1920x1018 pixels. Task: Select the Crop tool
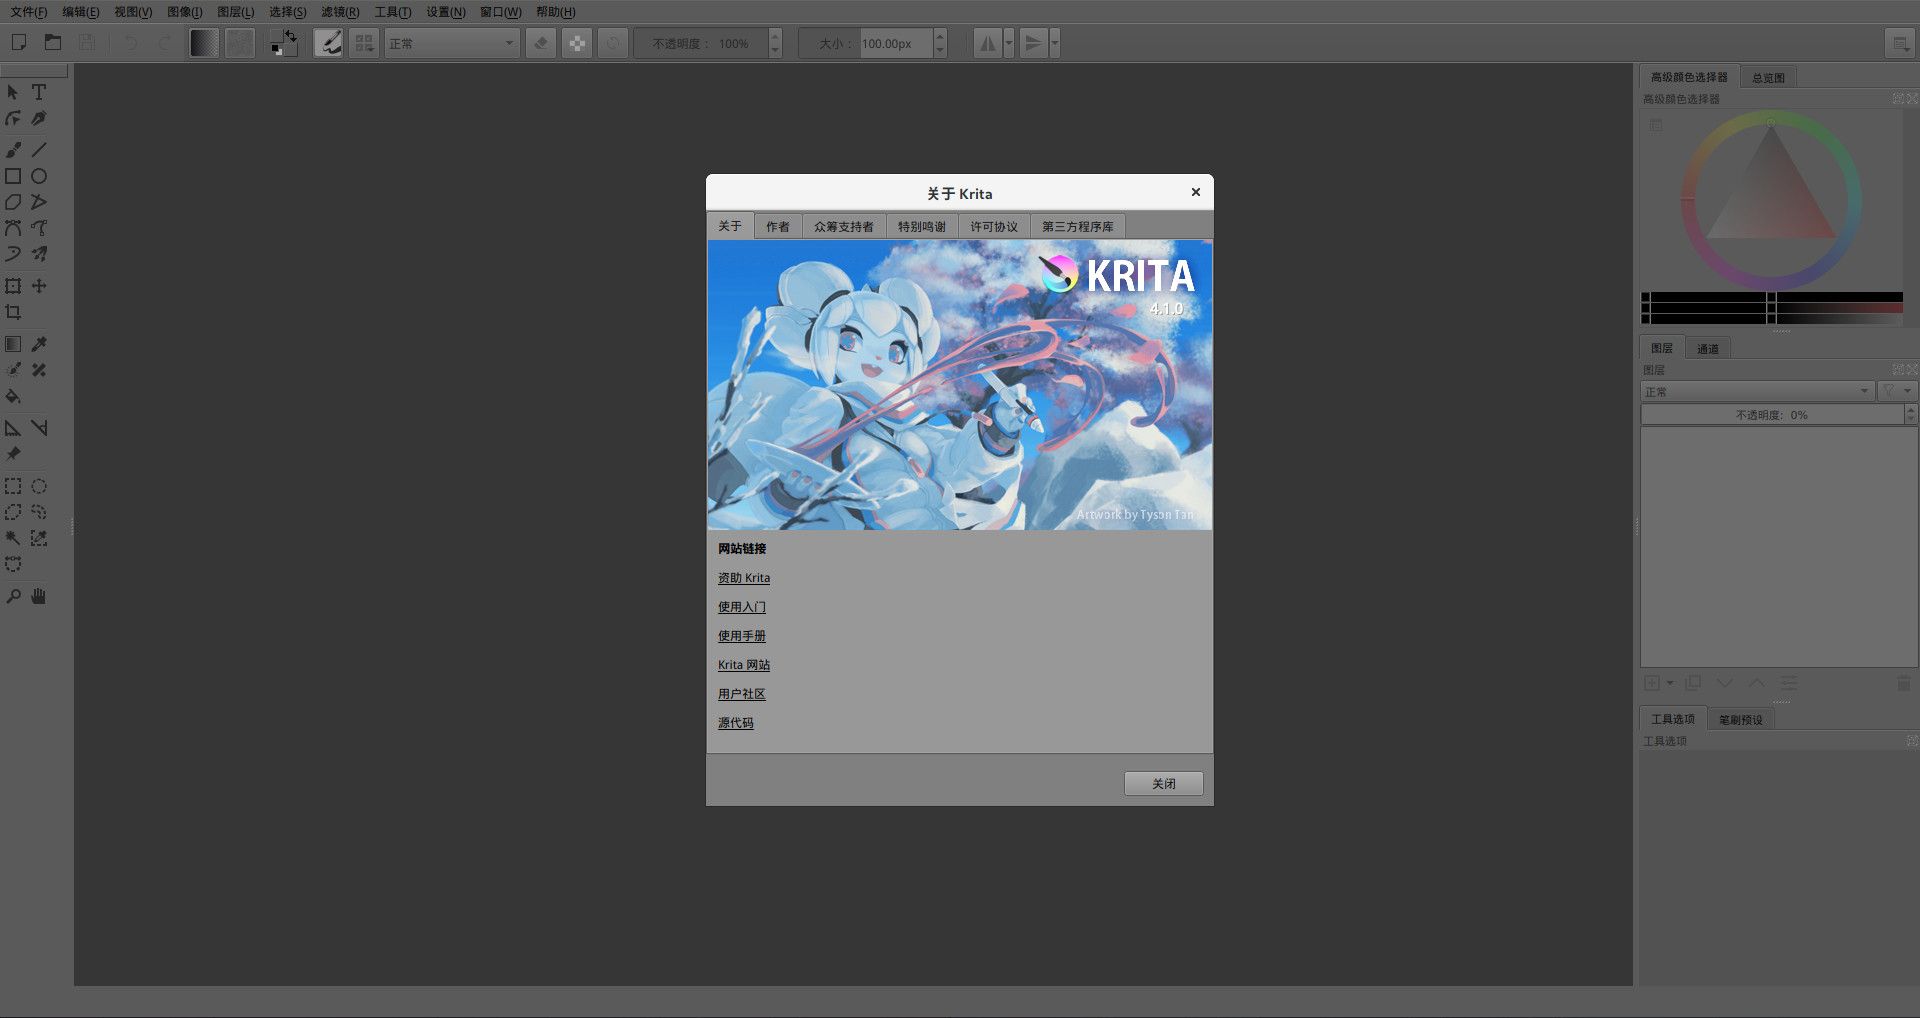point(13,312)
